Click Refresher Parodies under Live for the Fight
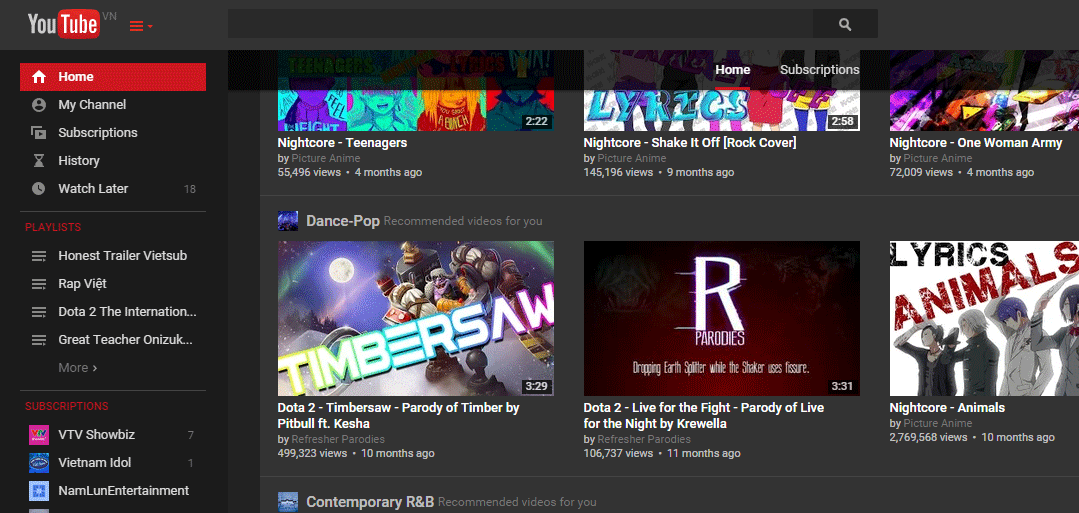 pyautogui.click(x=644, y=439)
